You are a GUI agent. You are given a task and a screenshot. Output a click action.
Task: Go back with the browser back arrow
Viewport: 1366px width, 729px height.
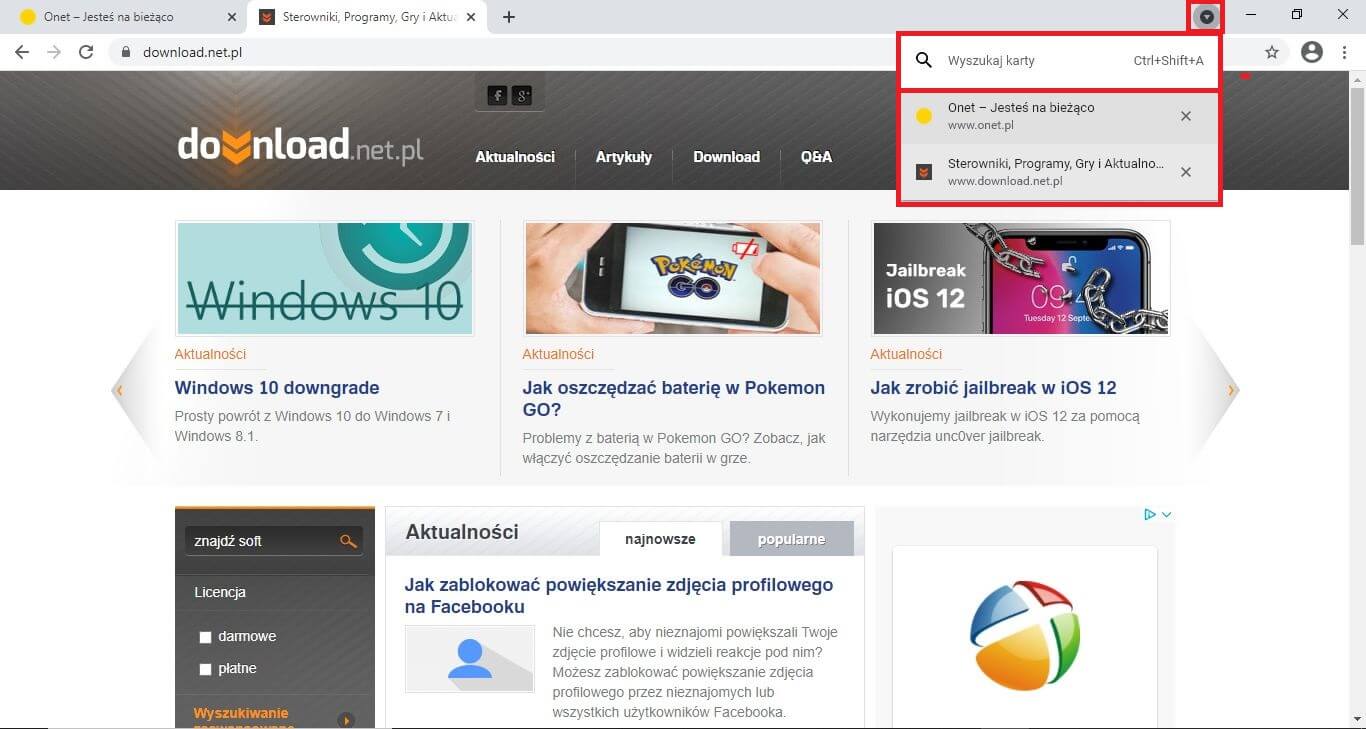click(x=22, y=52)
